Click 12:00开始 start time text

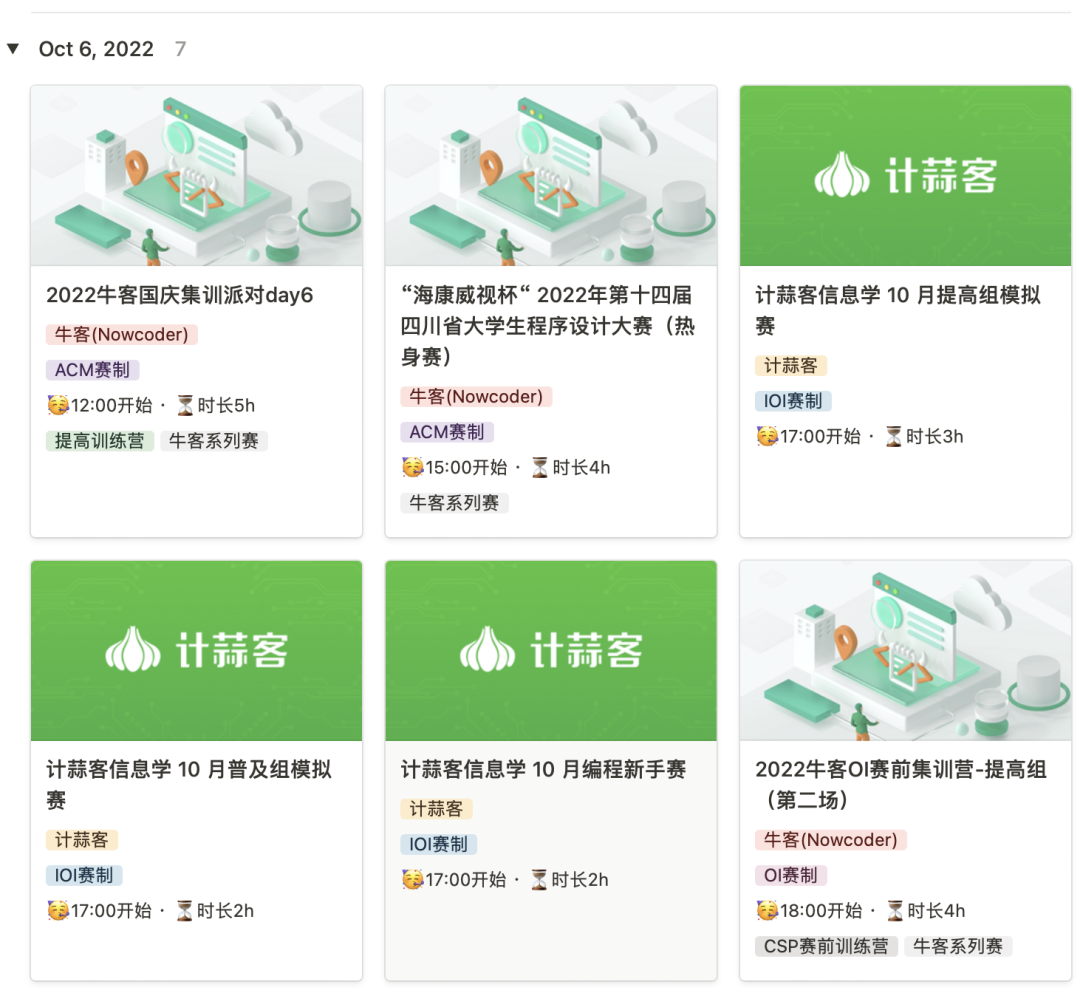(x=112, y=406)
